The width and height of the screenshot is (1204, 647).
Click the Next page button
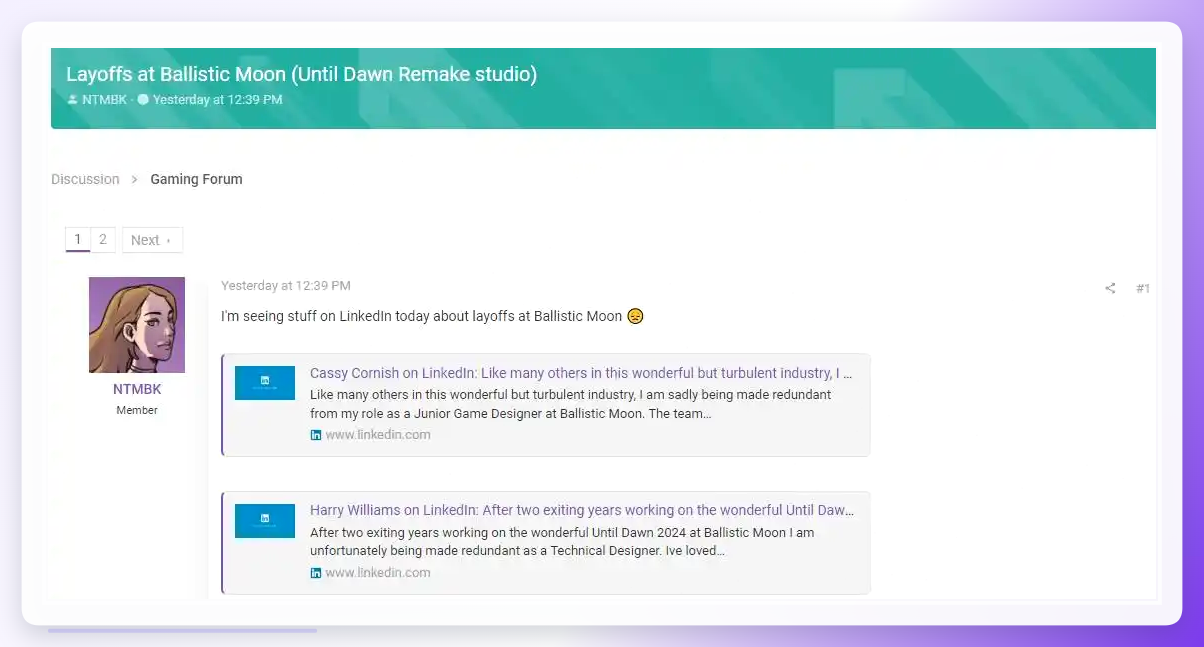tap(152, 240)
